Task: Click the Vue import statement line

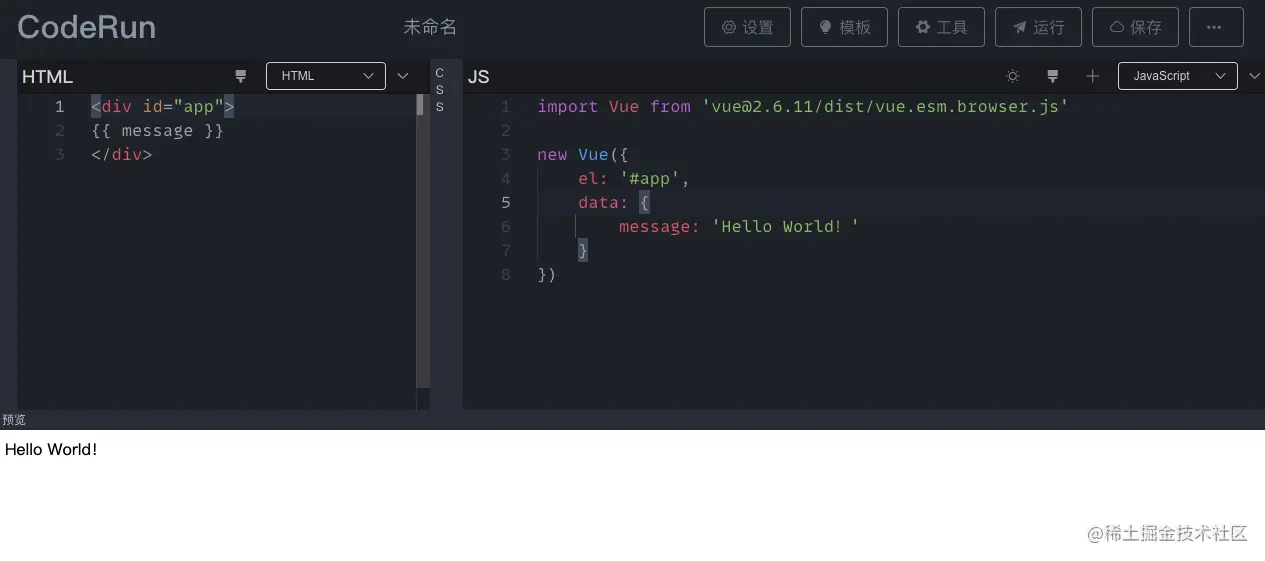Action: [803, 106]
